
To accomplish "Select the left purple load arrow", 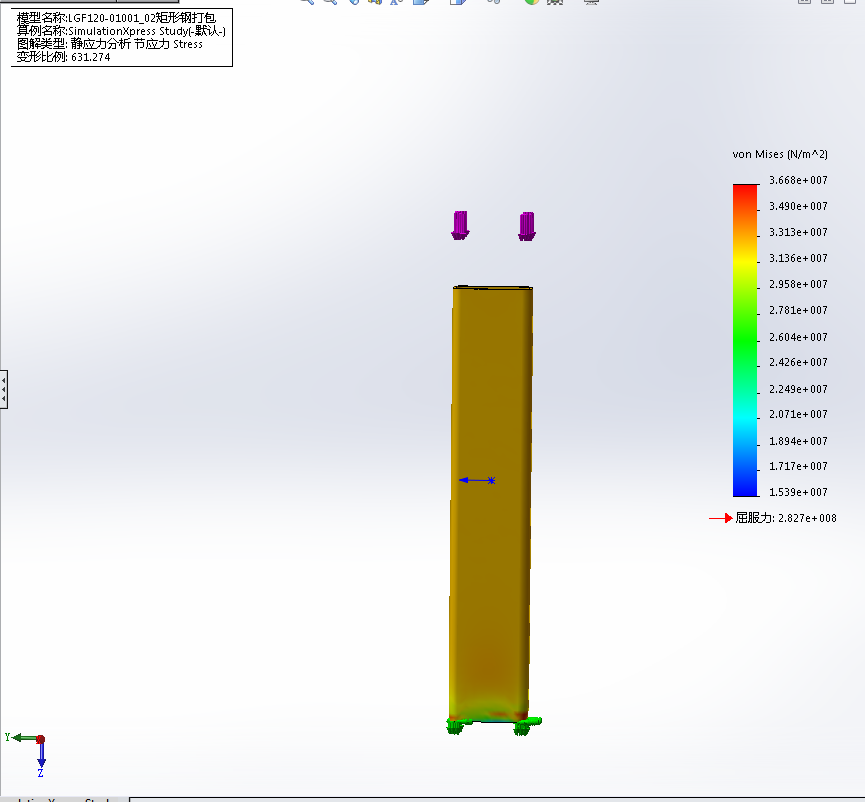I will [x=460, y=225].
